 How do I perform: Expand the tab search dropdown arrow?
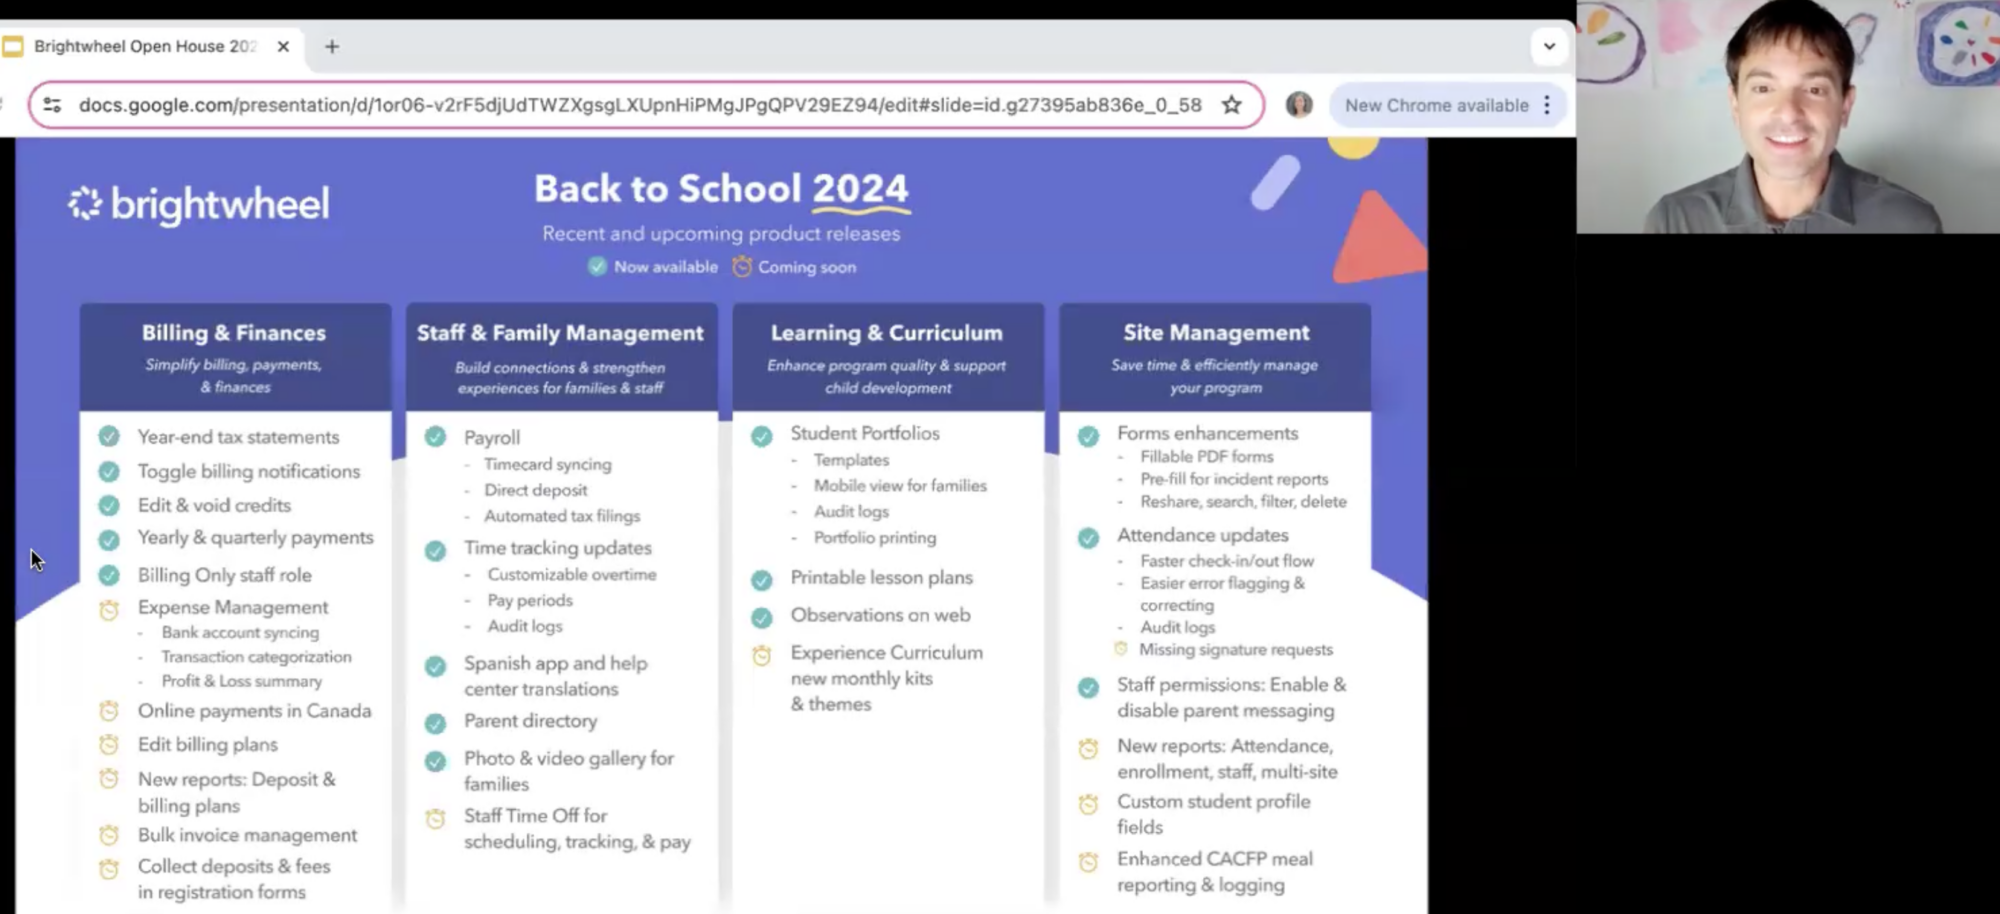[1549, 46]
